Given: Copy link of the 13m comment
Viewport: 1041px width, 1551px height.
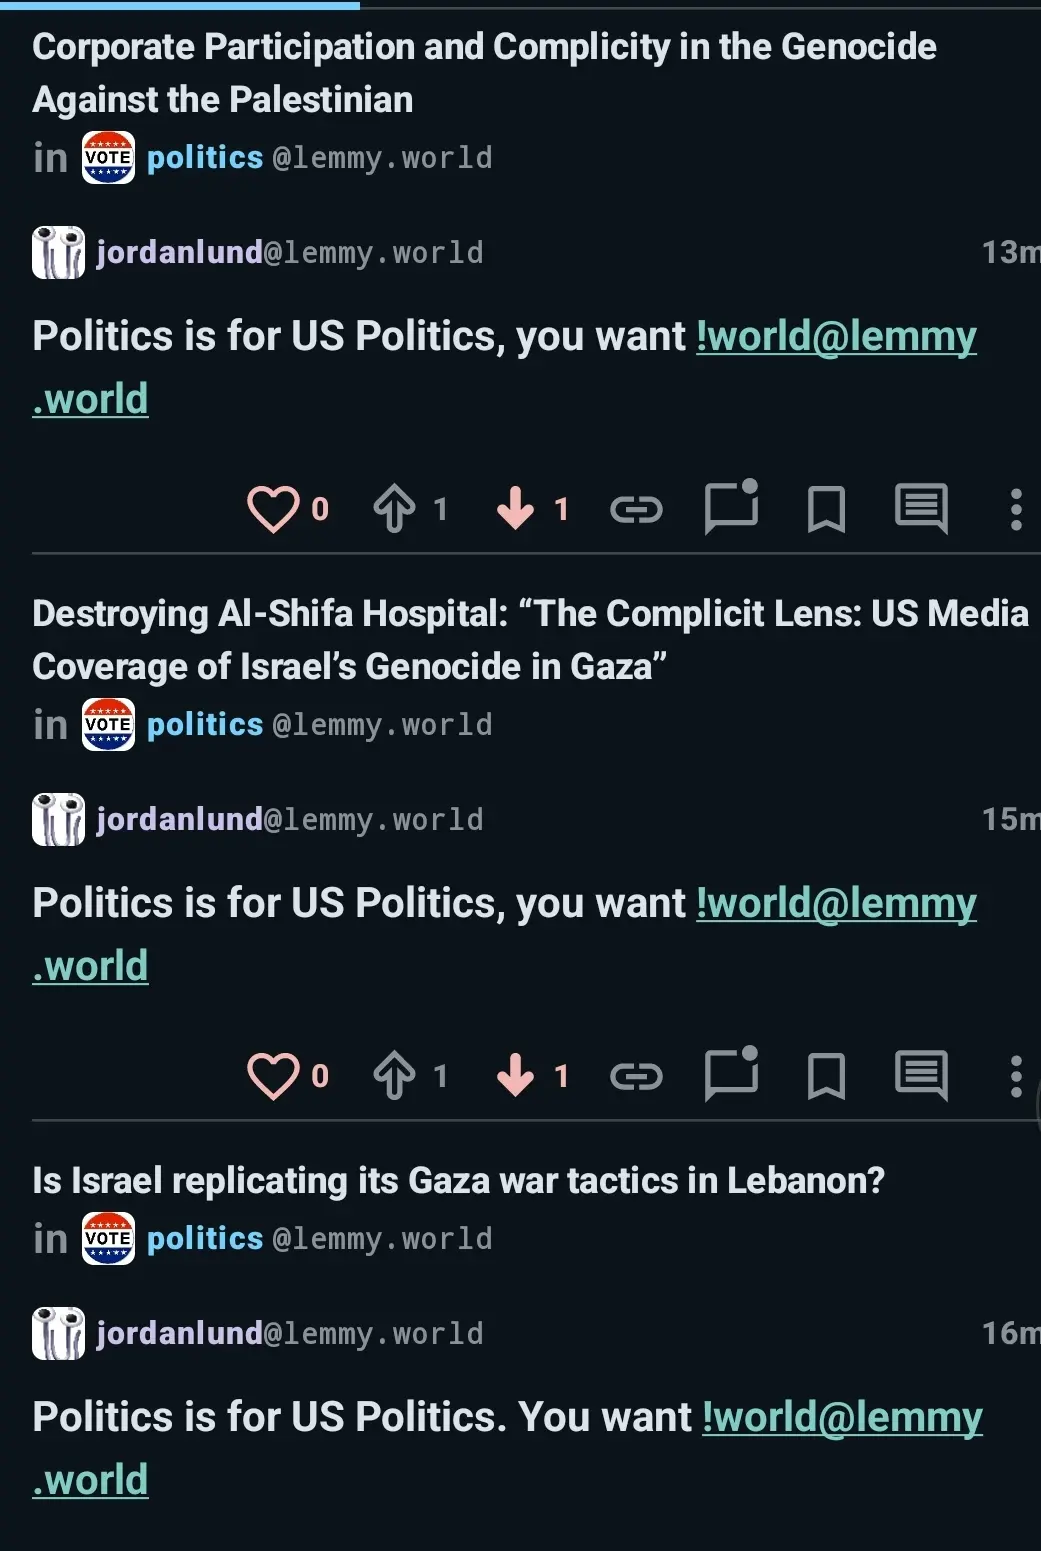Looking at the screenshot, I should (x=636, y=510).
